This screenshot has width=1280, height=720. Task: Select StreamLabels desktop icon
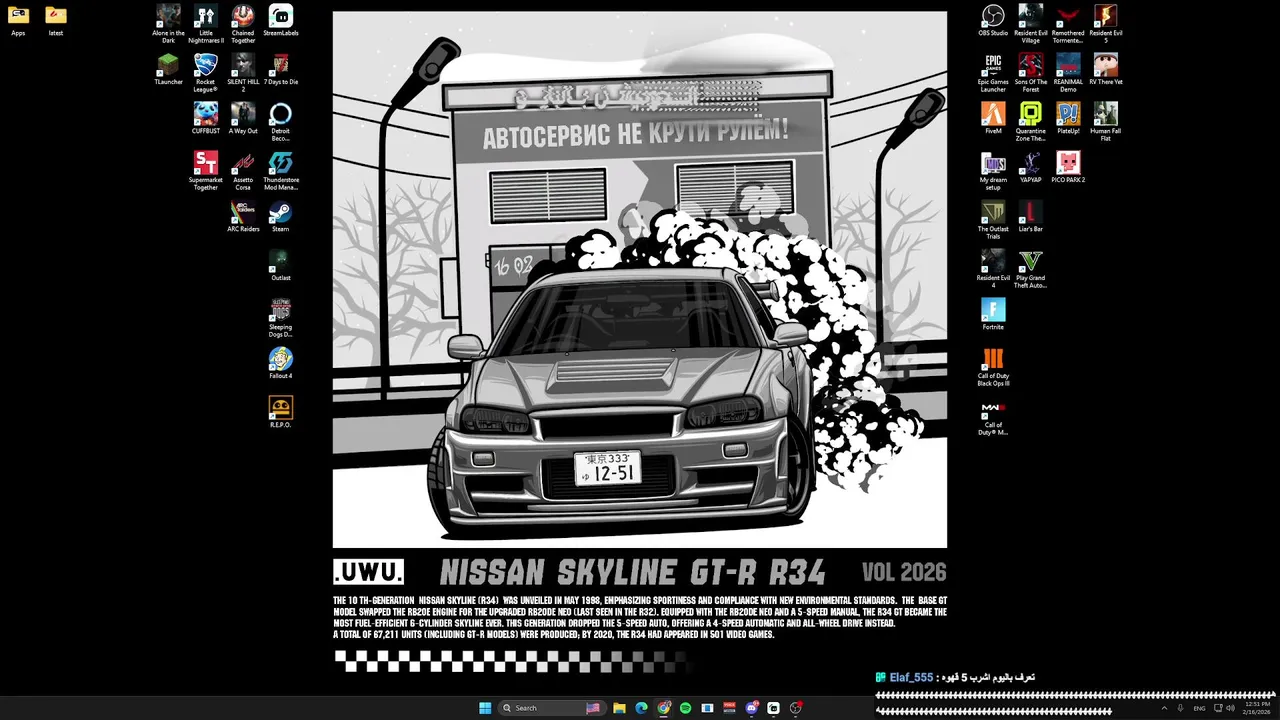(281, 20)
